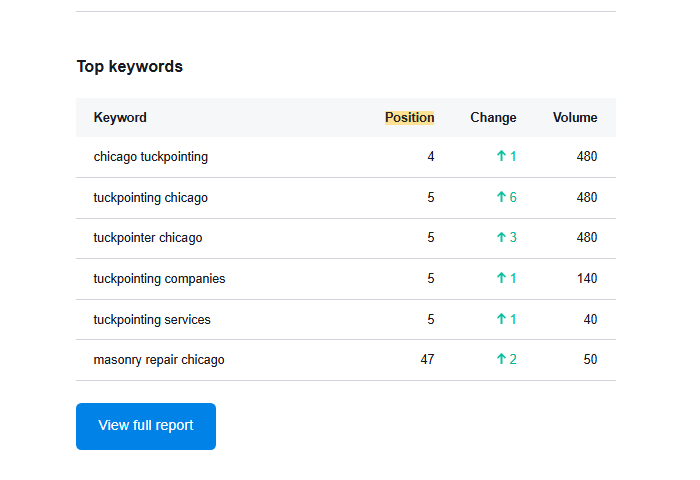The image size is (700, 480).
Task: Click position 5 in tuckpointer chicago row
Action: 430,238
